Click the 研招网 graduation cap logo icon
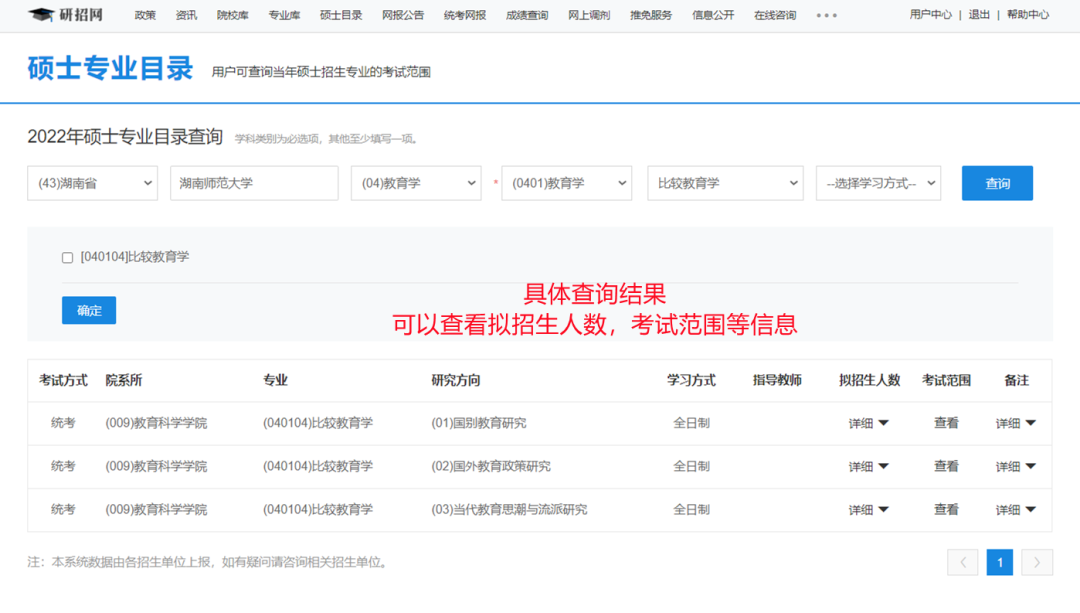Viewport: 1080px width, 613px height. tap(40, 15)
